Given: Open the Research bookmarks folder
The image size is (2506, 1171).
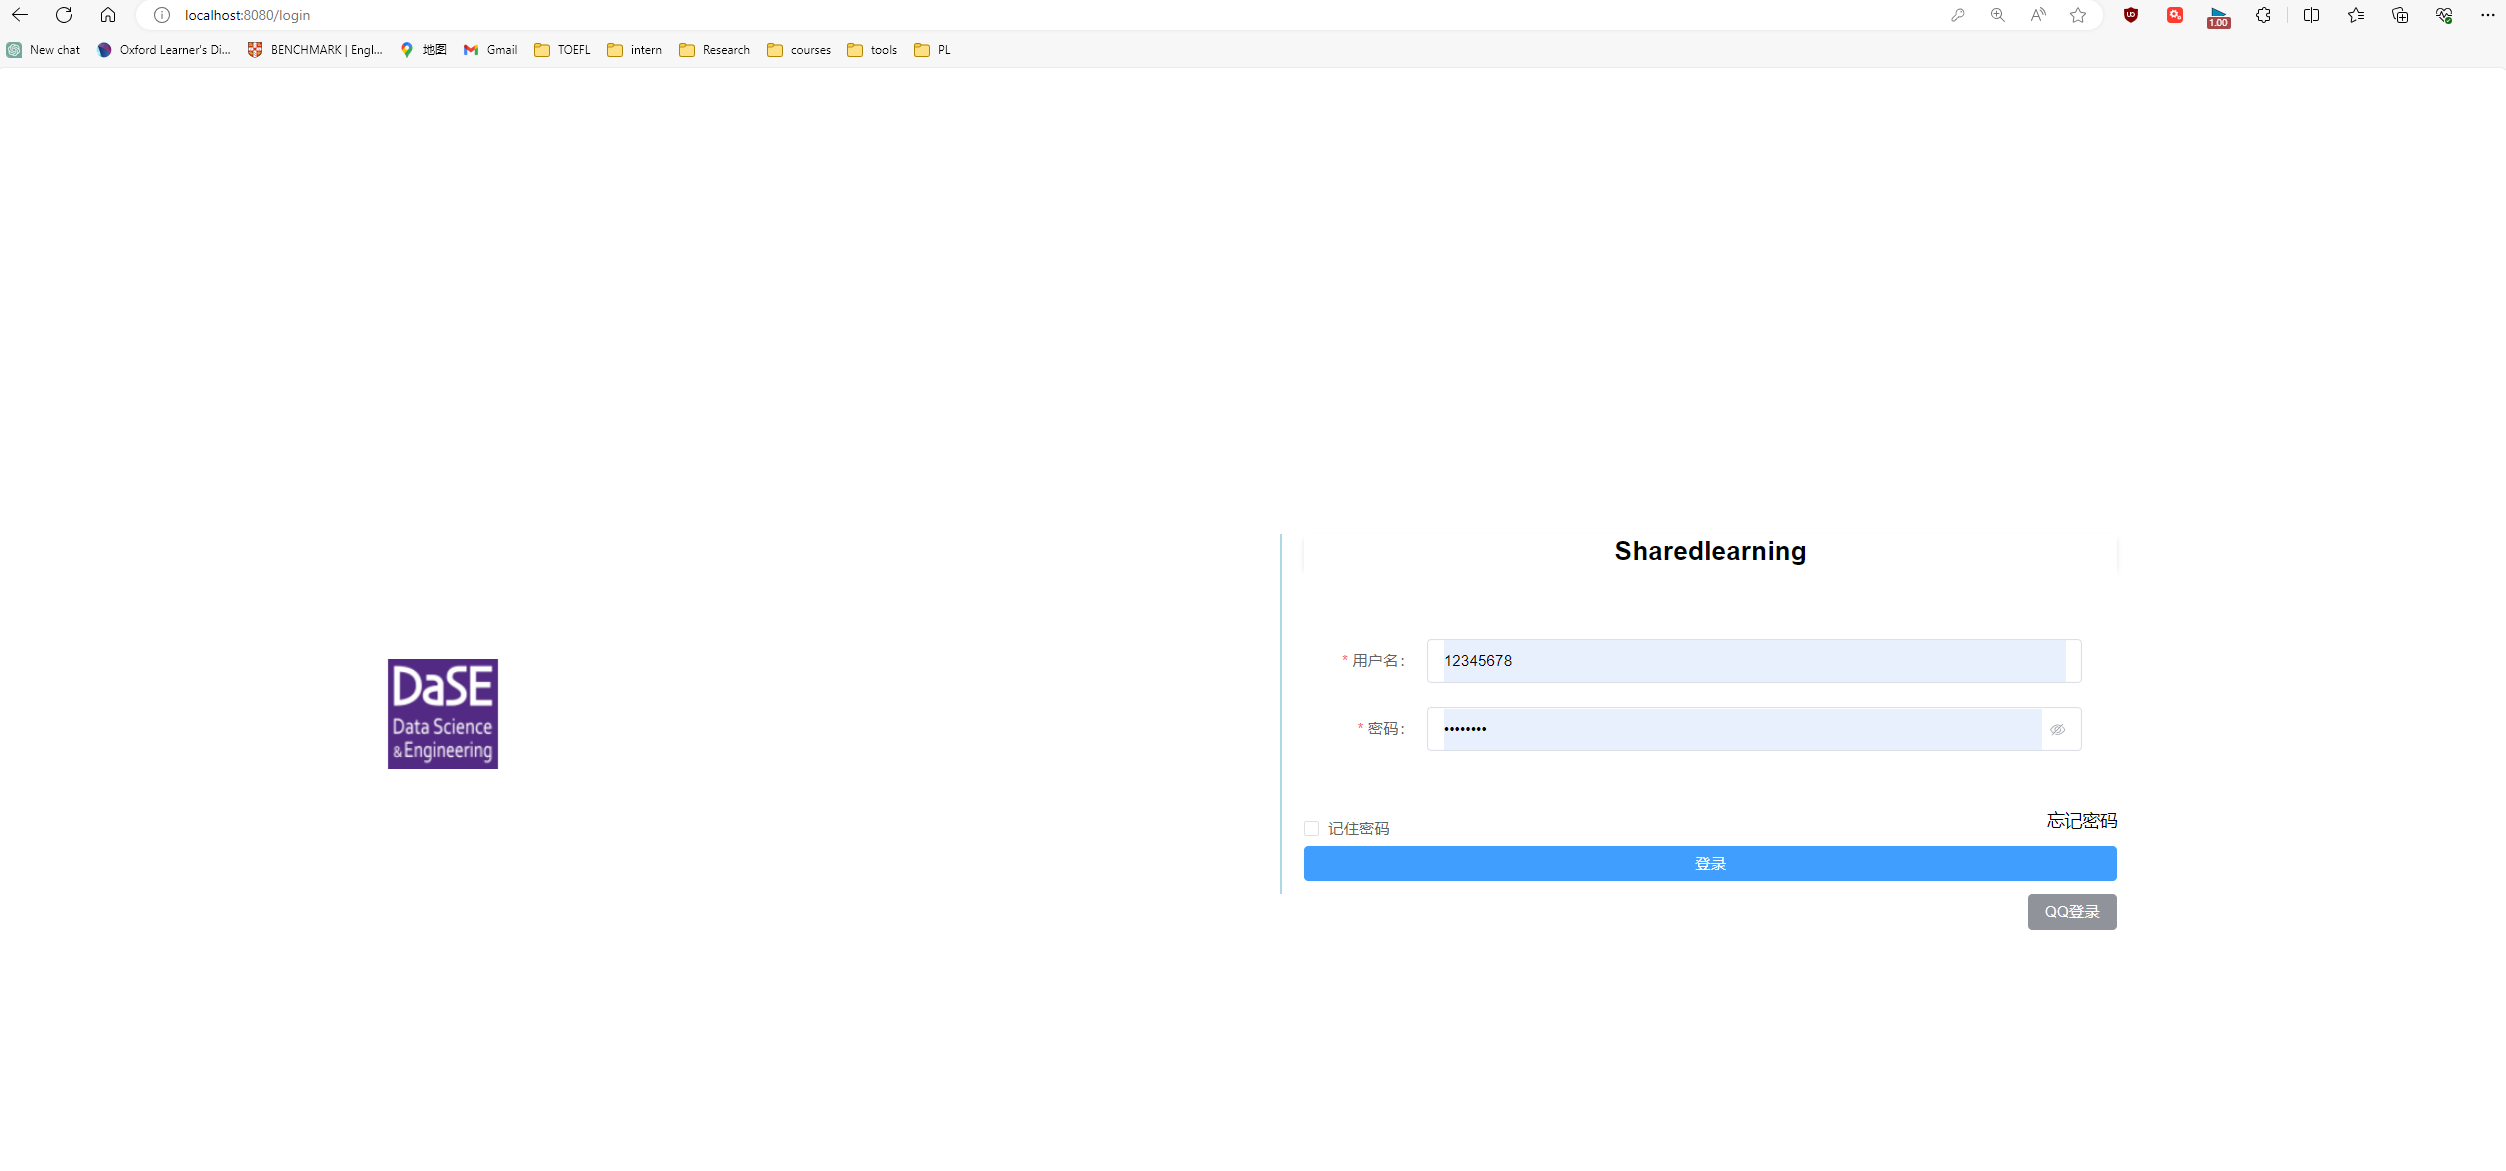Looking at the screenshot, I should point(724,50).
